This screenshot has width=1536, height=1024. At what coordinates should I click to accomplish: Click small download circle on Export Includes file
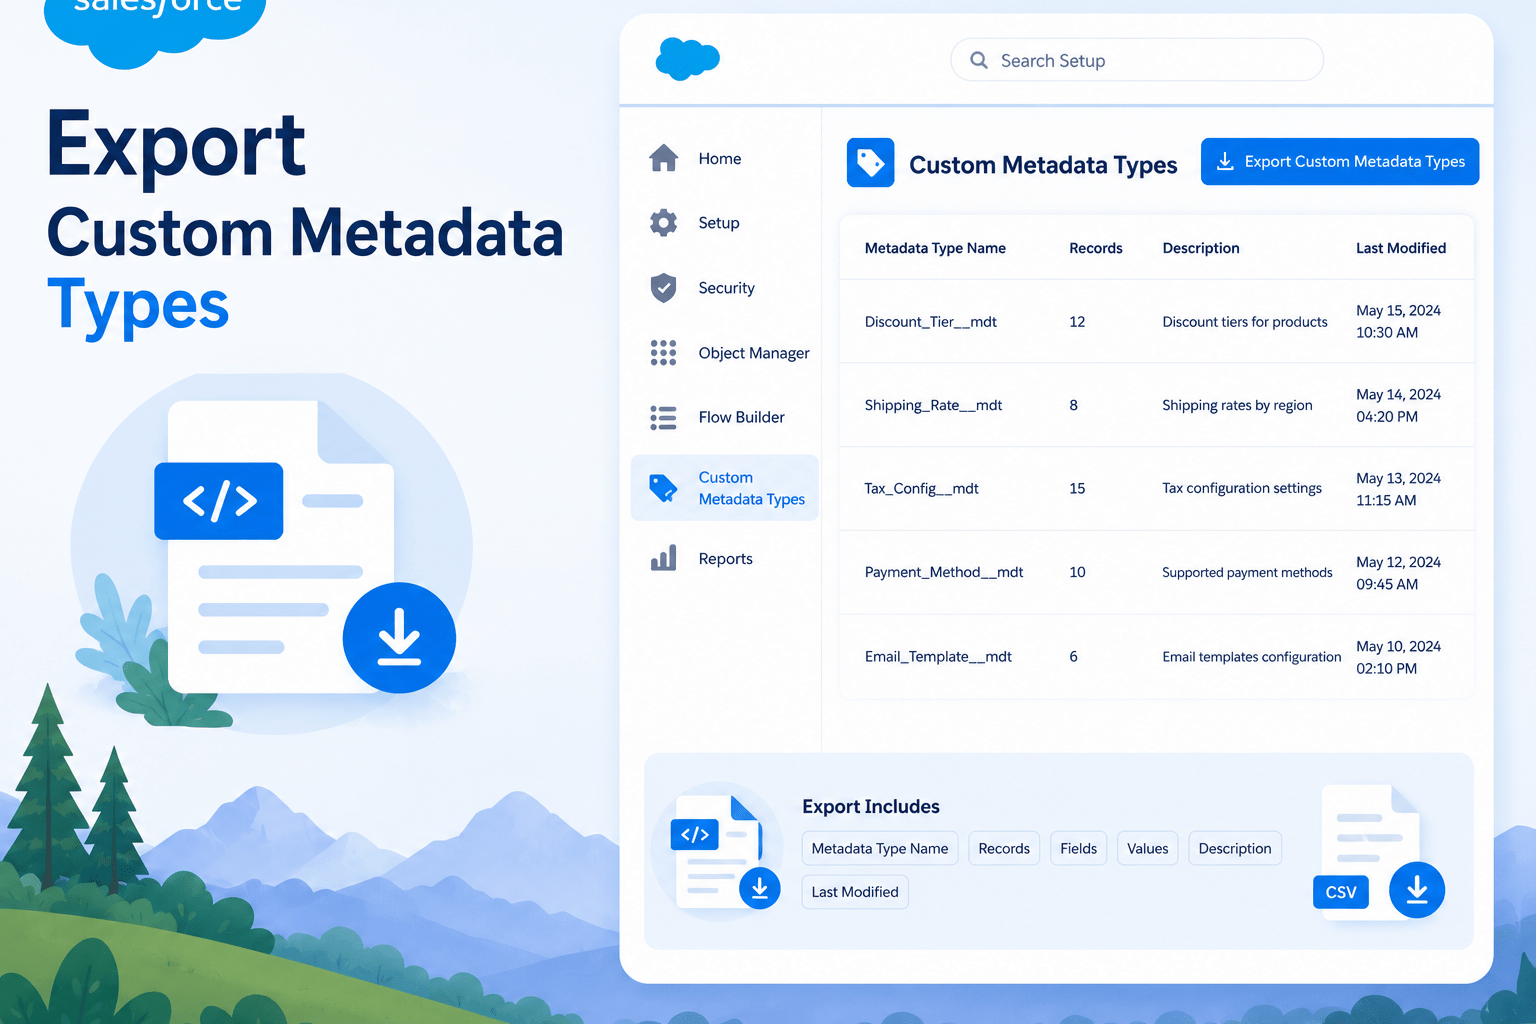pos(760,888)
